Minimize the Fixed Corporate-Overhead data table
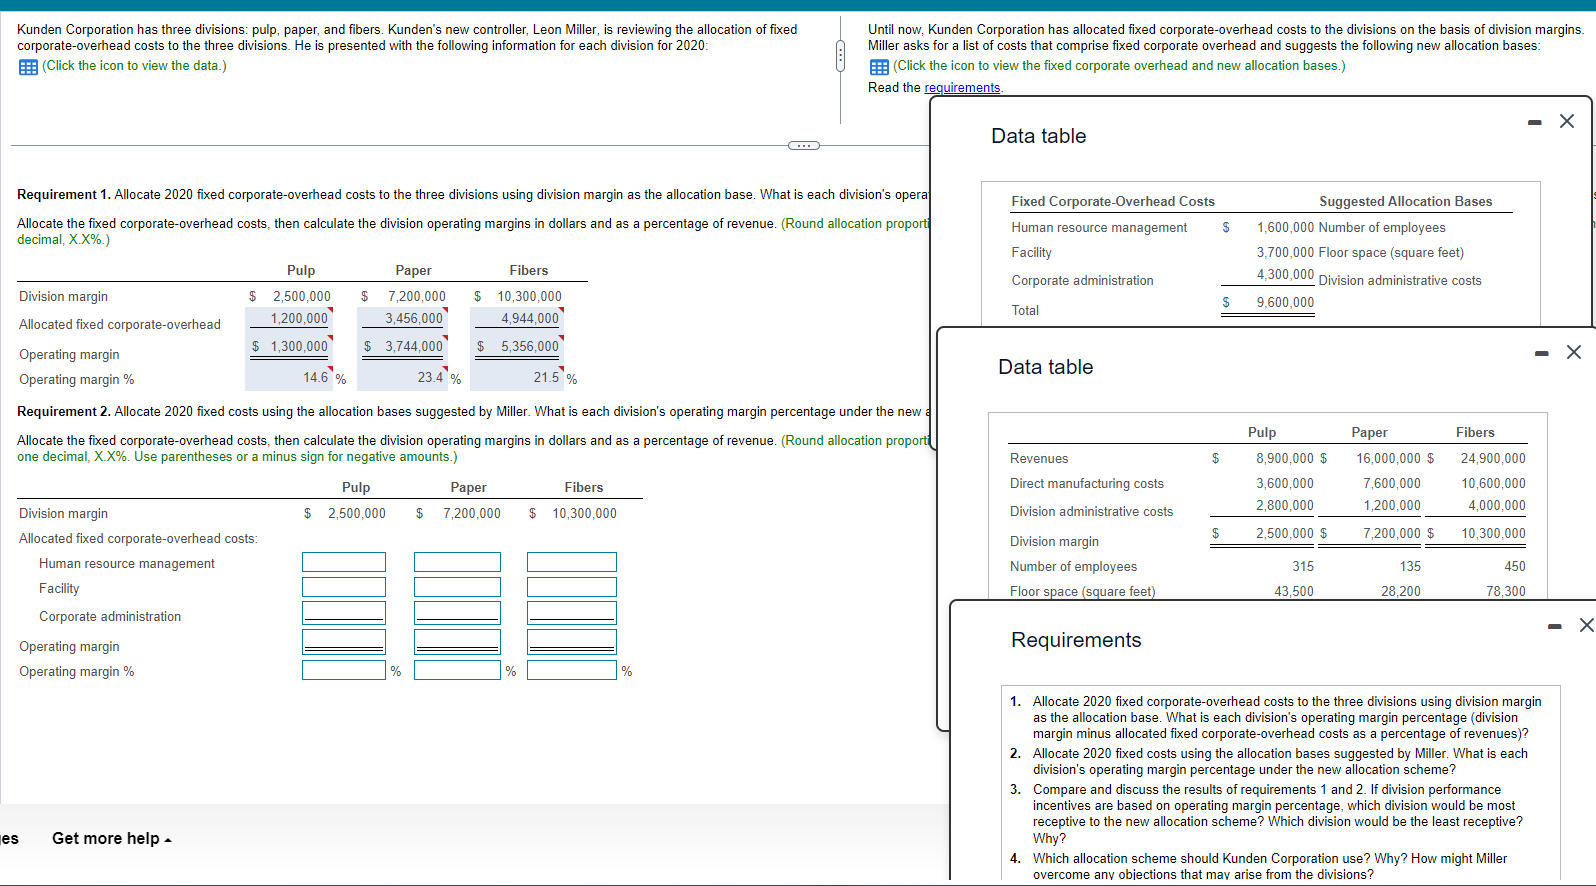Viewport: 1596px width, 886px height. (1535, 122)
